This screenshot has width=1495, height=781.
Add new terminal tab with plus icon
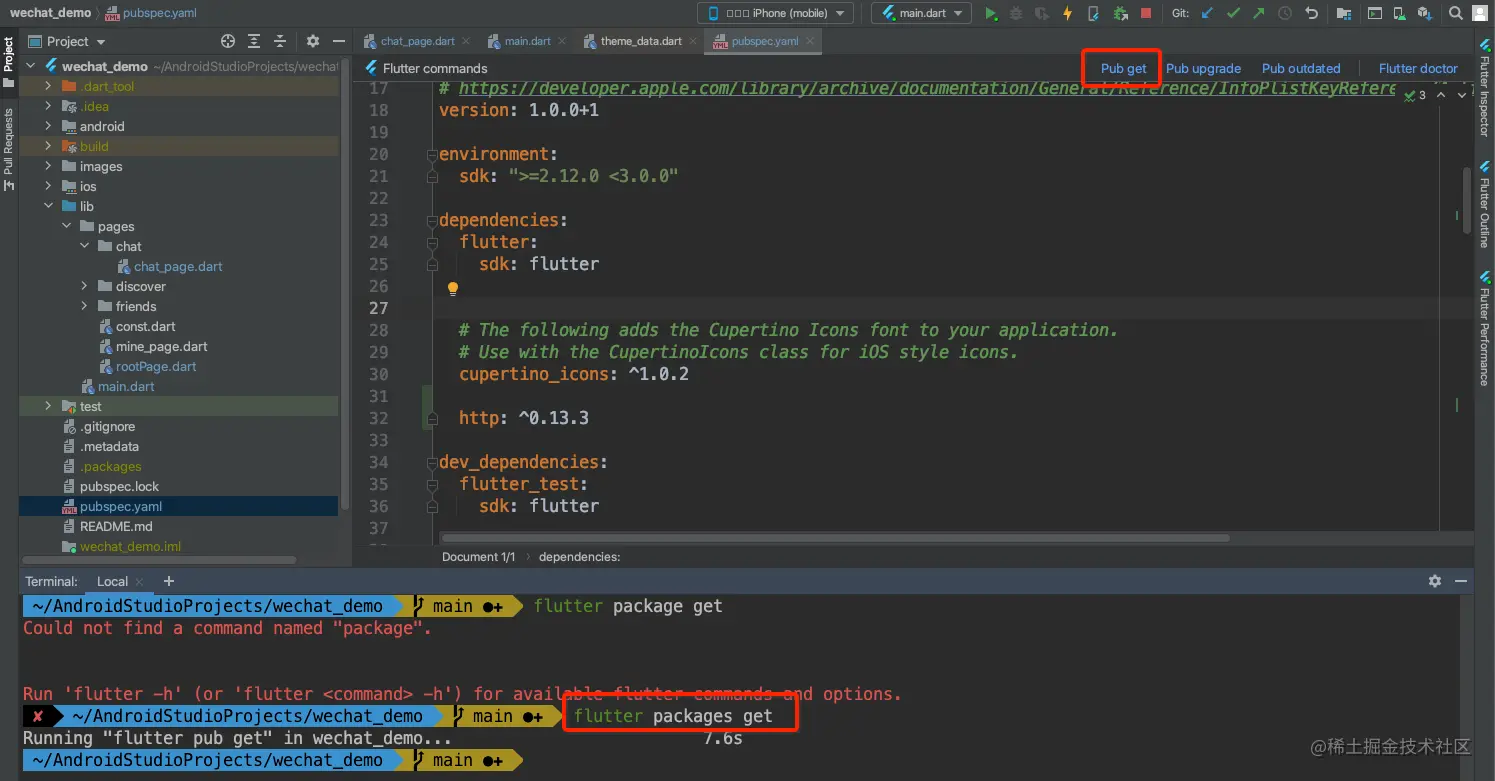click(168, 581)
